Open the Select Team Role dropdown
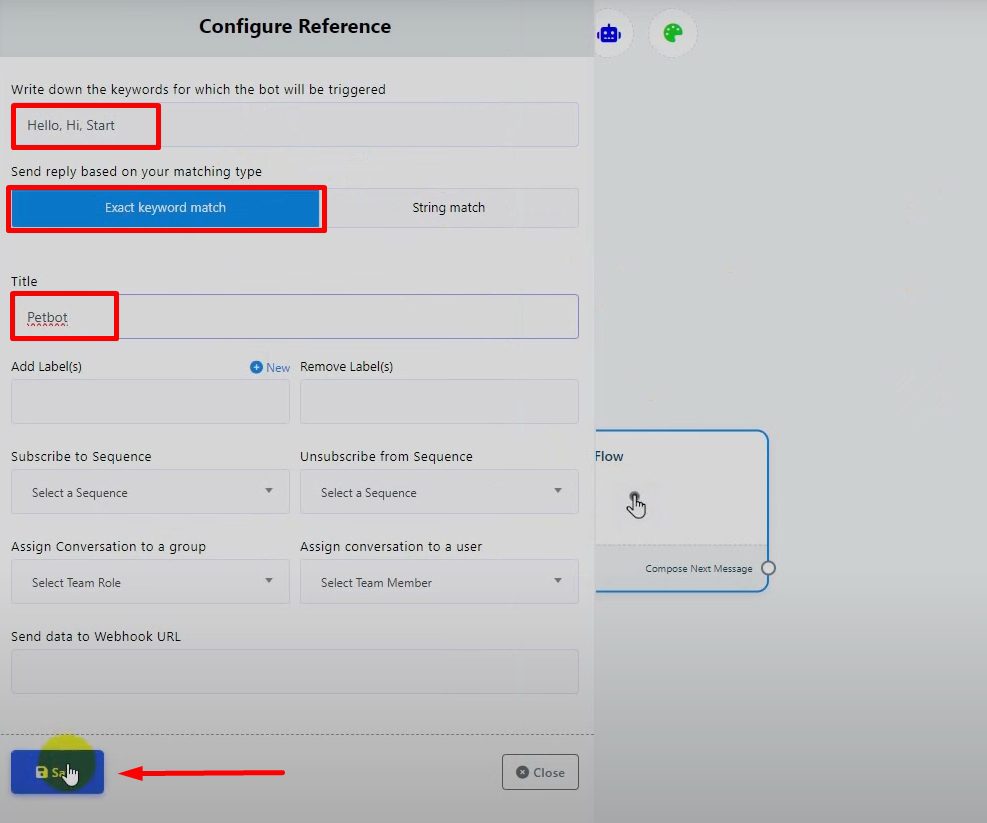 coord(150,582)
